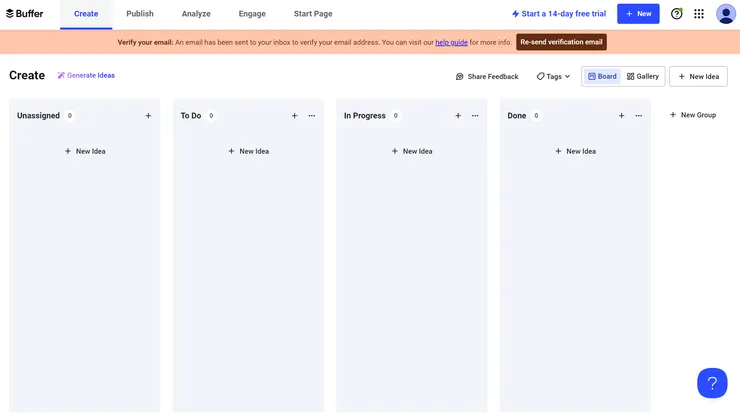This screenshot has height=413, width=740.
Task: Click Generate Ideas
Action: (x=86, y=76)
